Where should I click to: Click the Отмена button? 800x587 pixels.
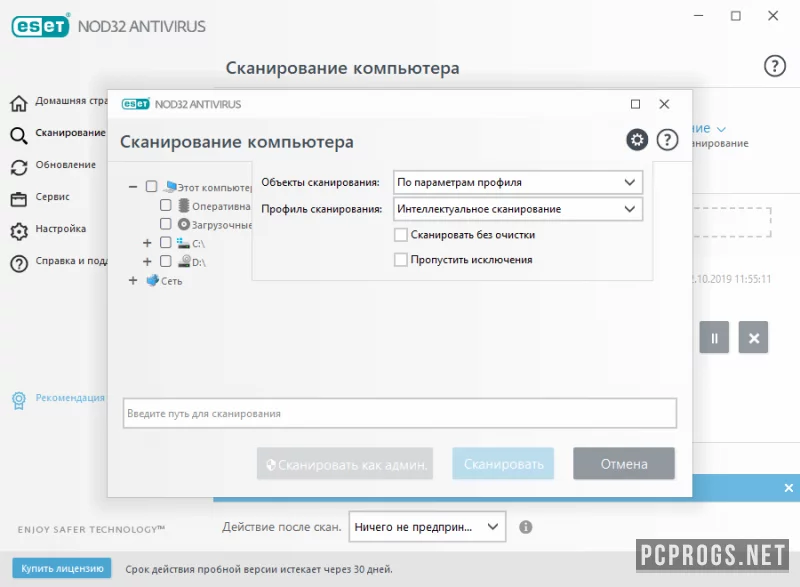click(623, 464)
